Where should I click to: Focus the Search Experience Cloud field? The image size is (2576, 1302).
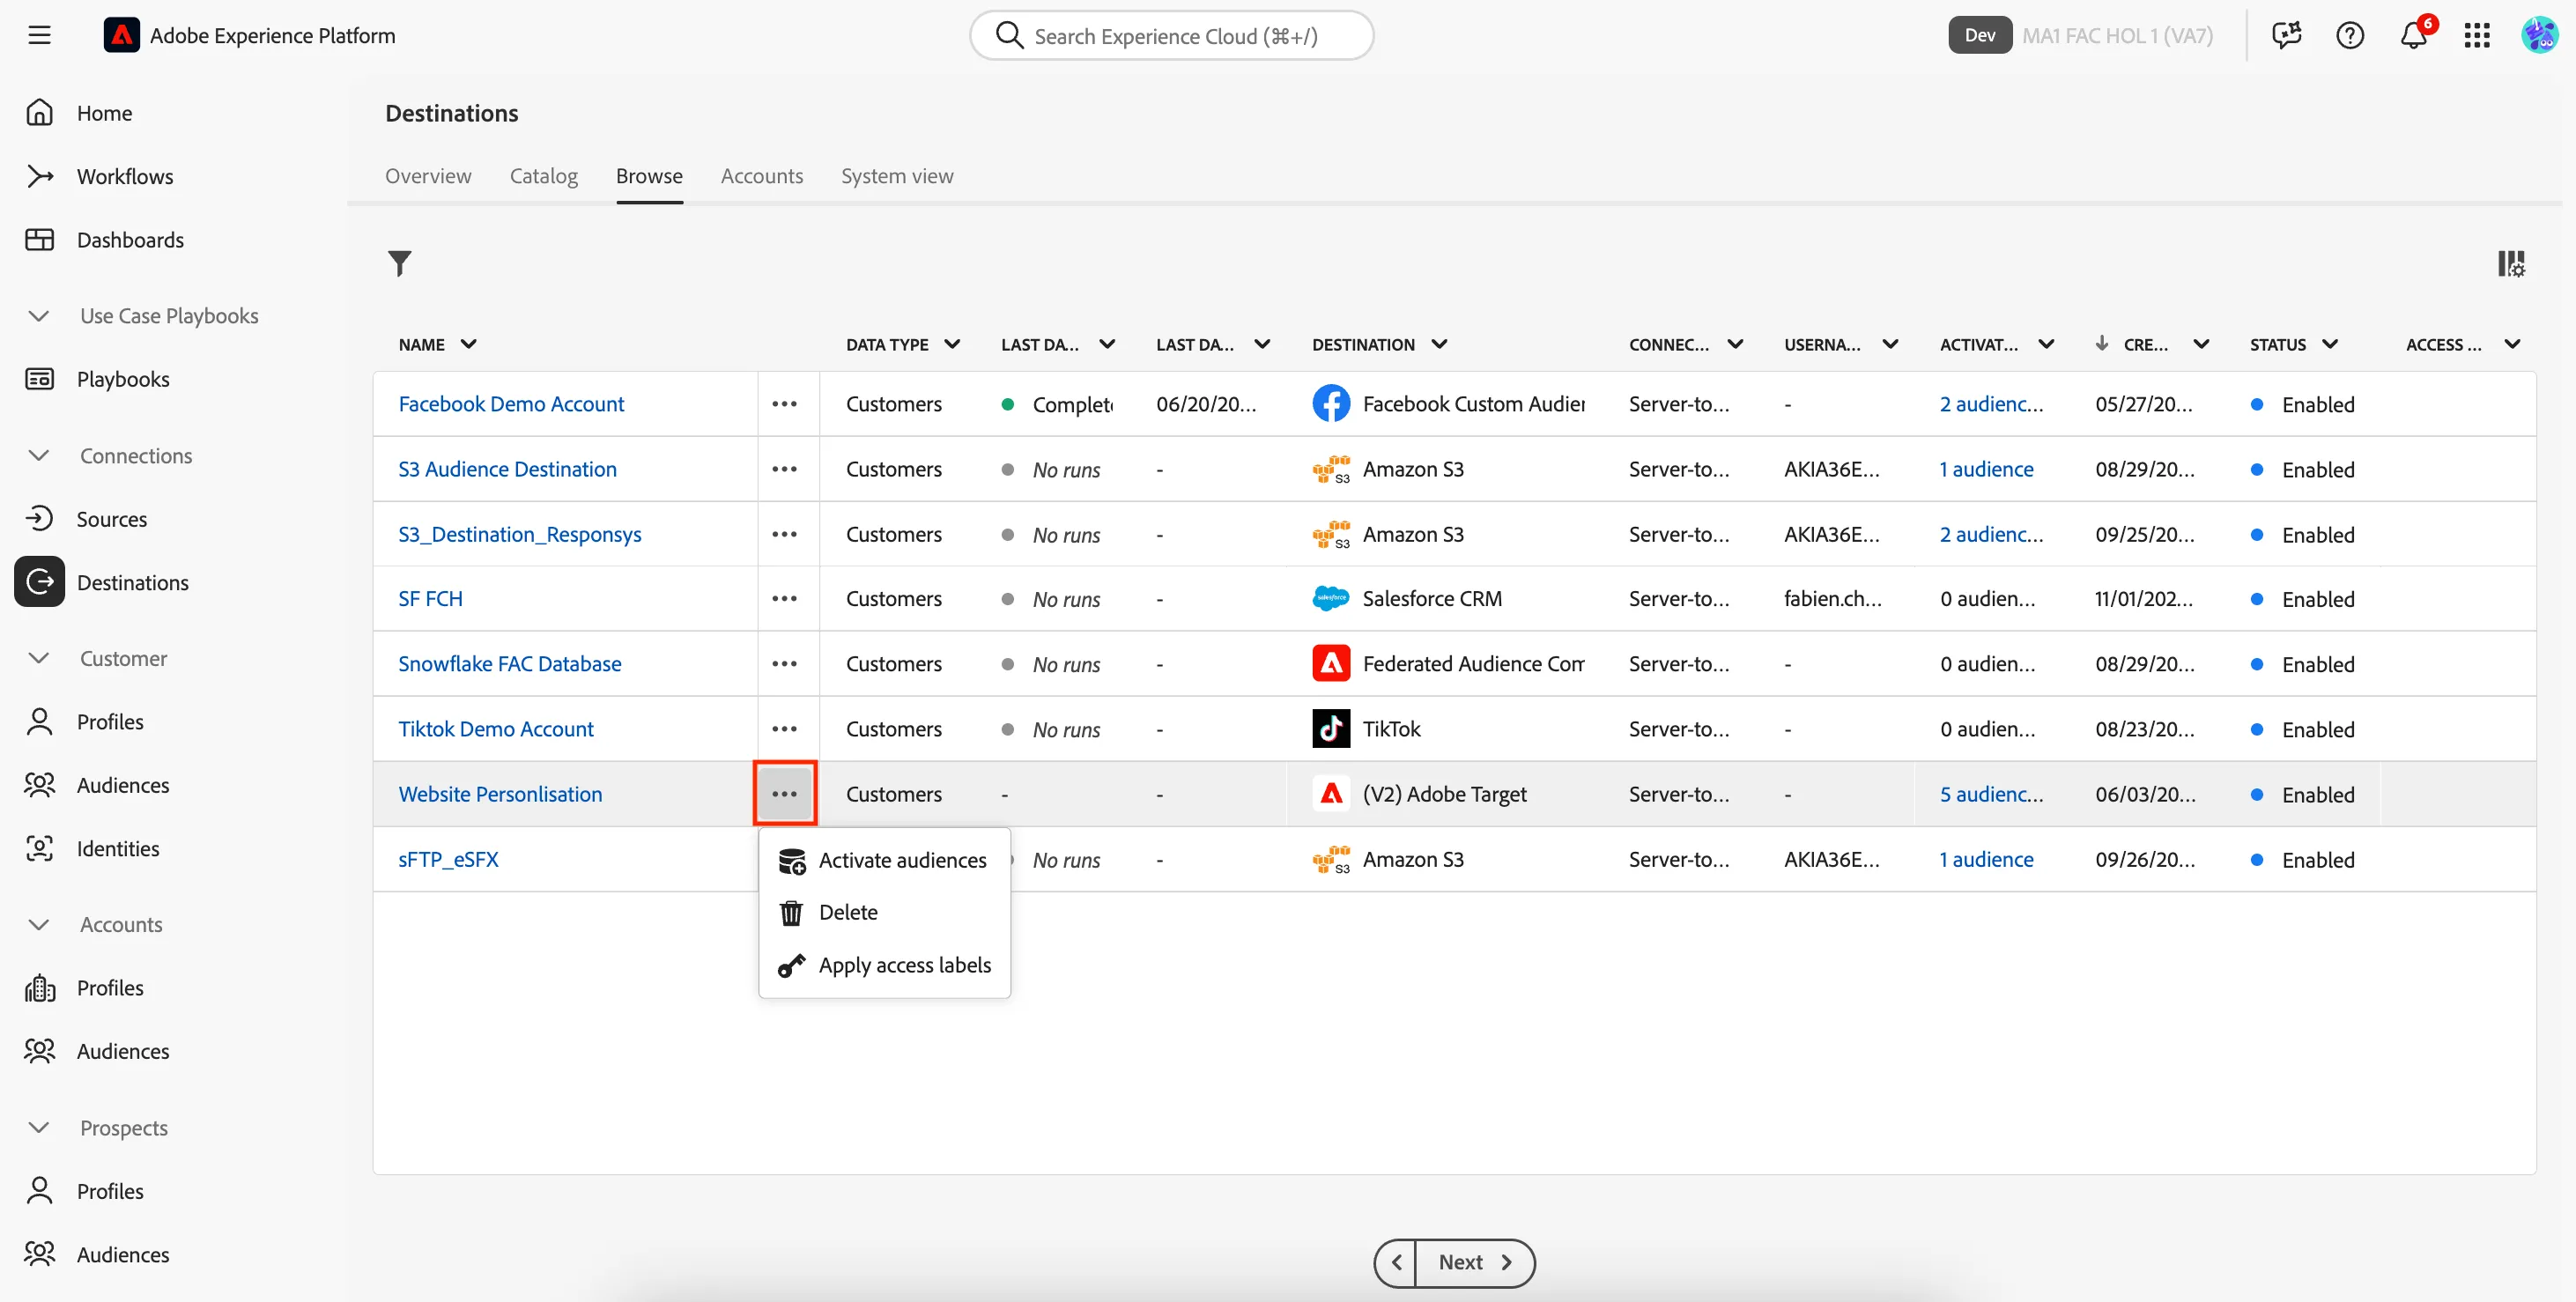point(1171,36)
